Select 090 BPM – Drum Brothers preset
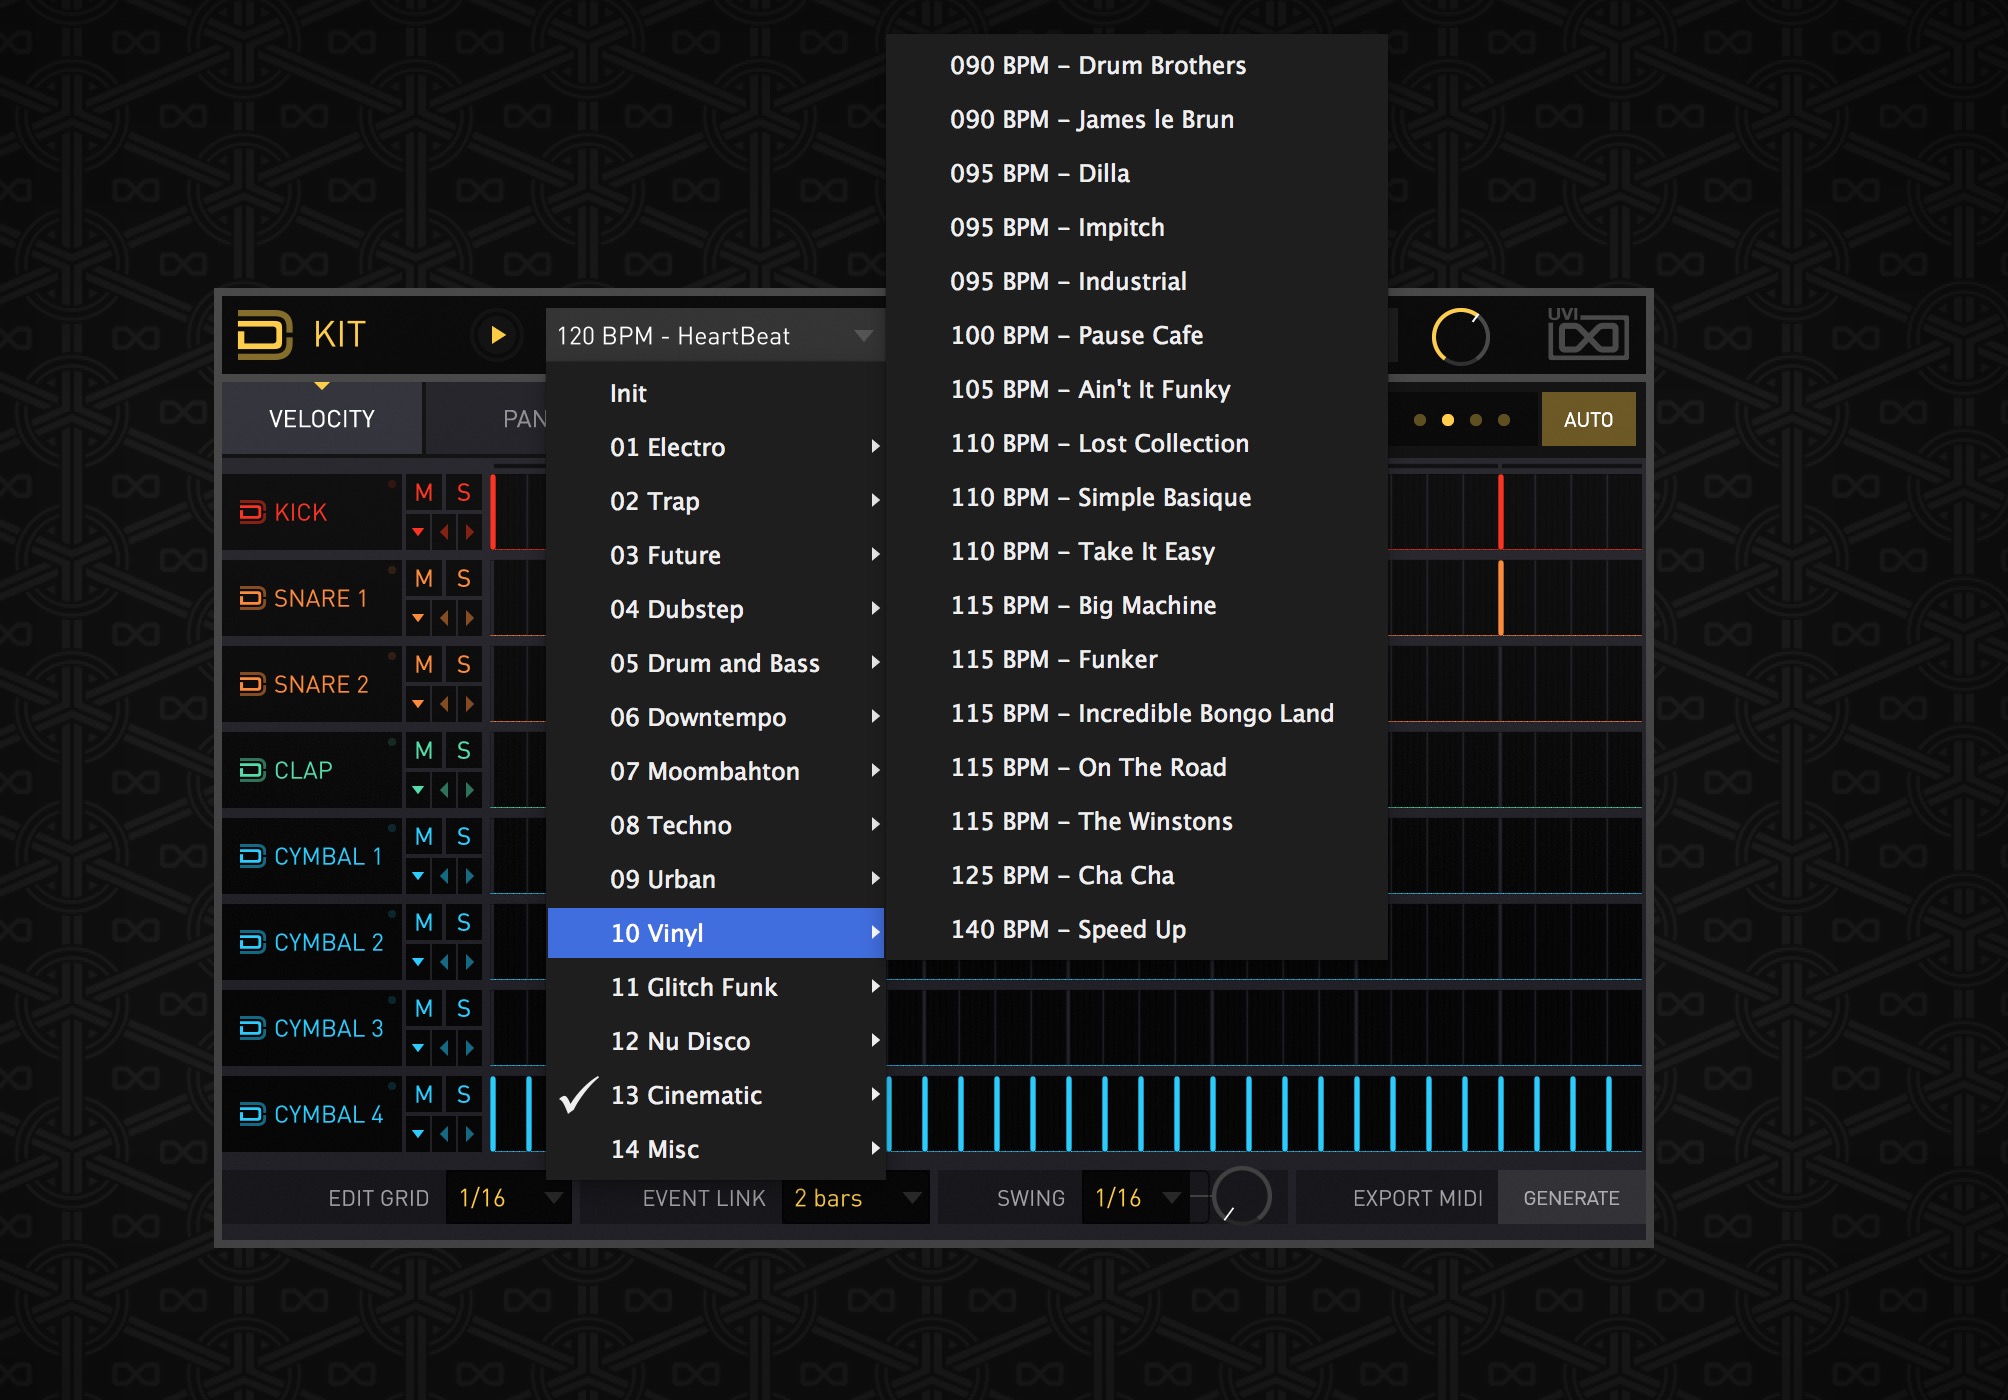The height and width of the screenshot is (1400, 2008). pos(1137,65)
